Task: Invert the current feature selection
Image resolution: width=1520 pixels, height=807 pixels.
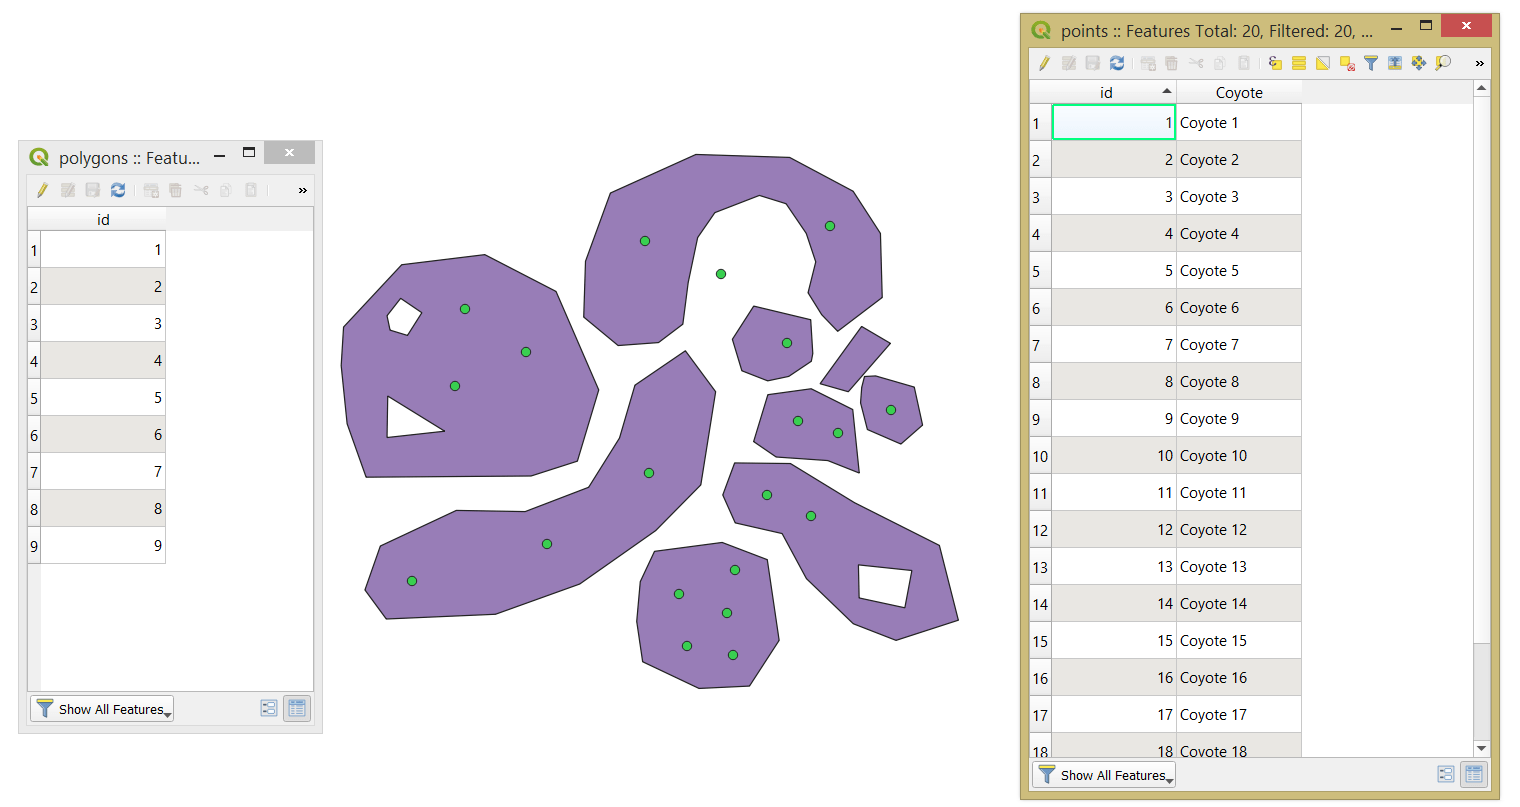Action: 1323,63
